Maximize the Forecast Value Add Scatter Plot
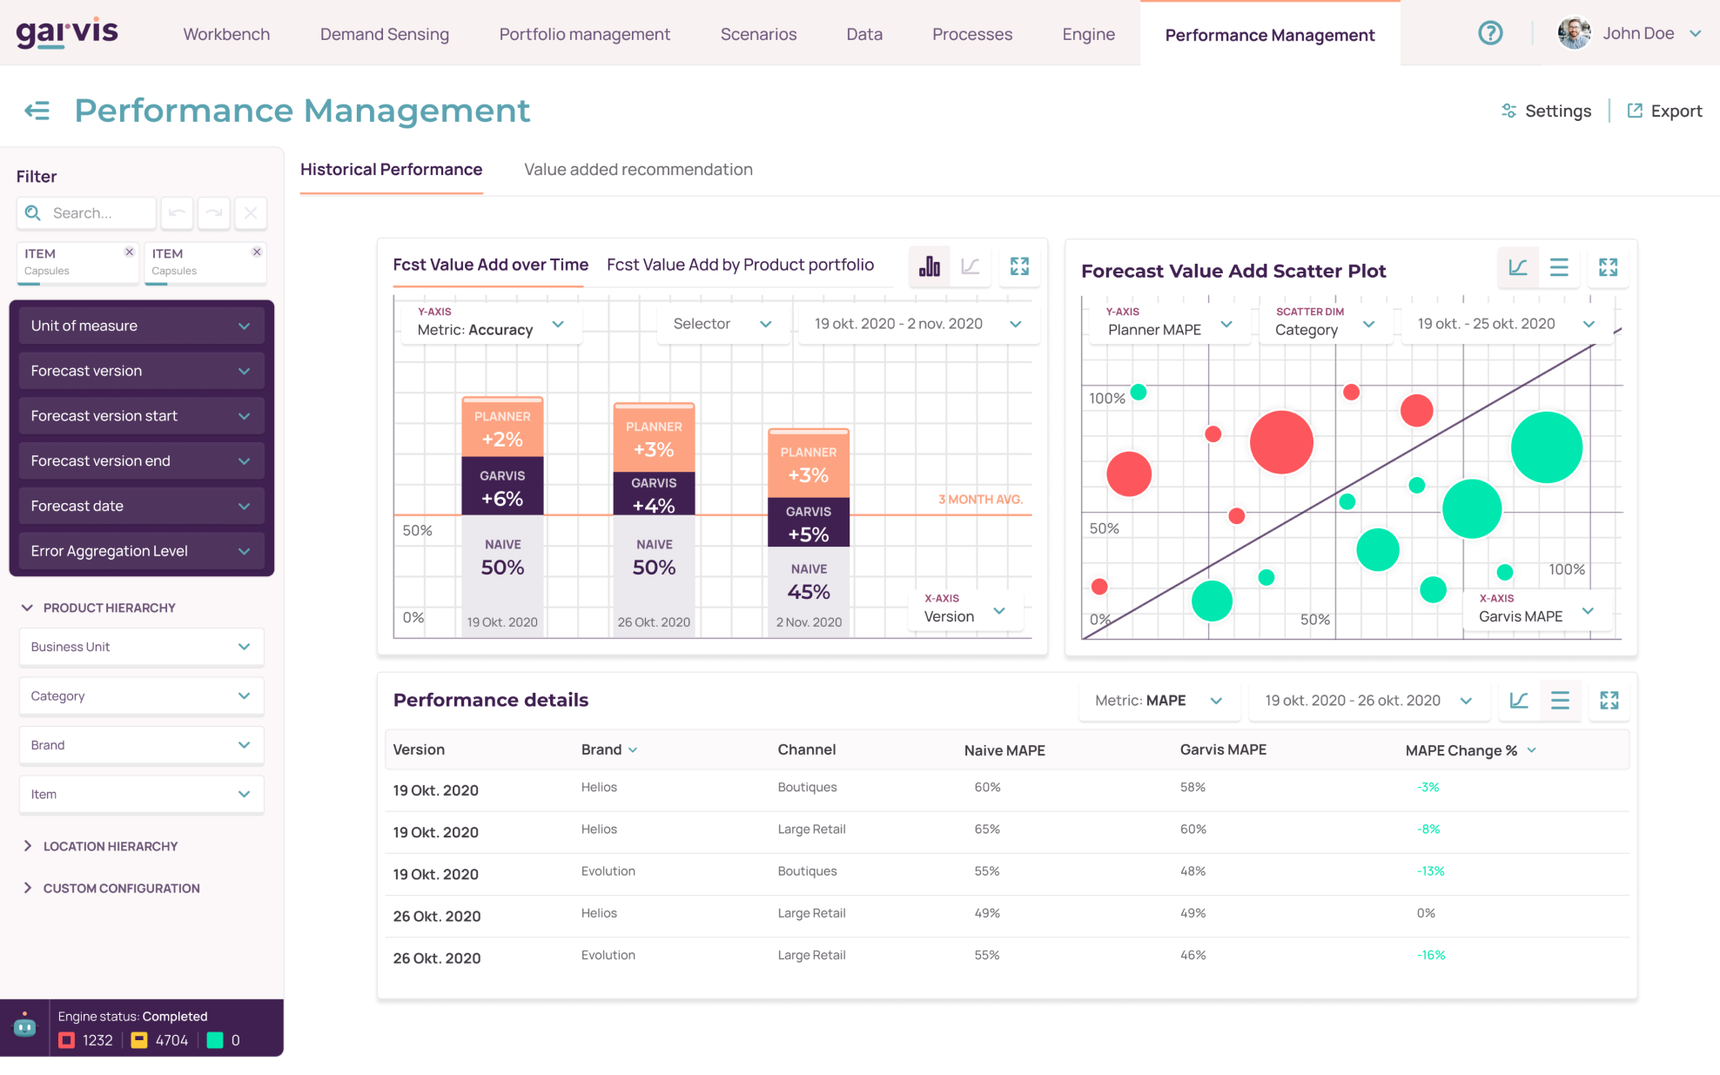Image resolution: width=1720 pixels, height=1075 pixels. click(1608, 267)
